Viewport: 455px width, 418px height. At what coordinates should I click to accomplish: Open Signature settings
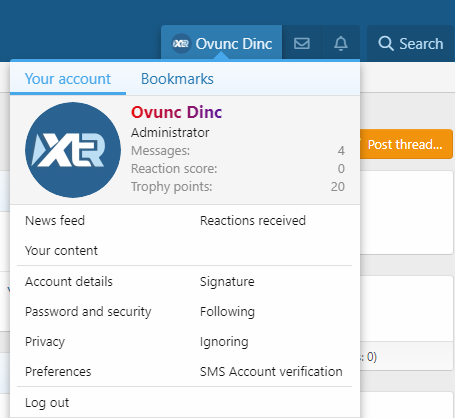point(227,282)
